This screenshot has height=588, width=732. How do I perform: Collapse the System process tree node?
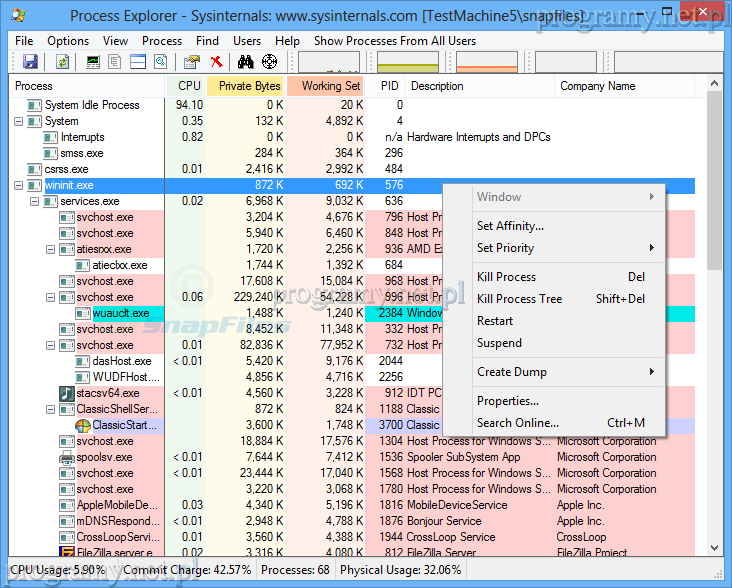[19, 121]
